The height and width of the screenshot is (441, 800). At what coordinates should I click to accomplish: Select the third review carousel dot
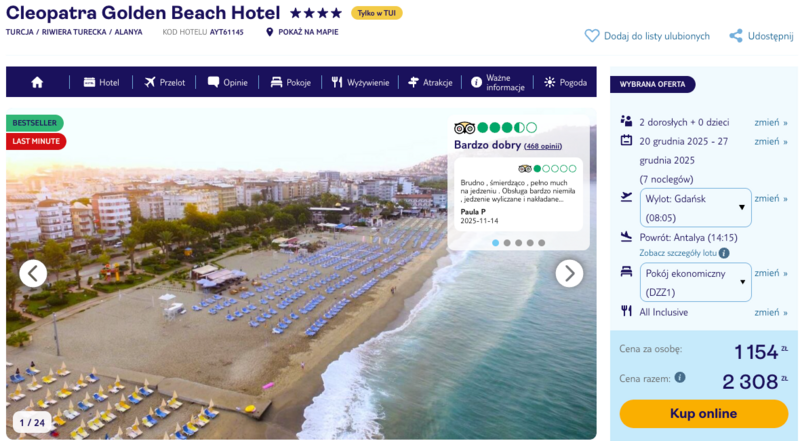(519, 242)
